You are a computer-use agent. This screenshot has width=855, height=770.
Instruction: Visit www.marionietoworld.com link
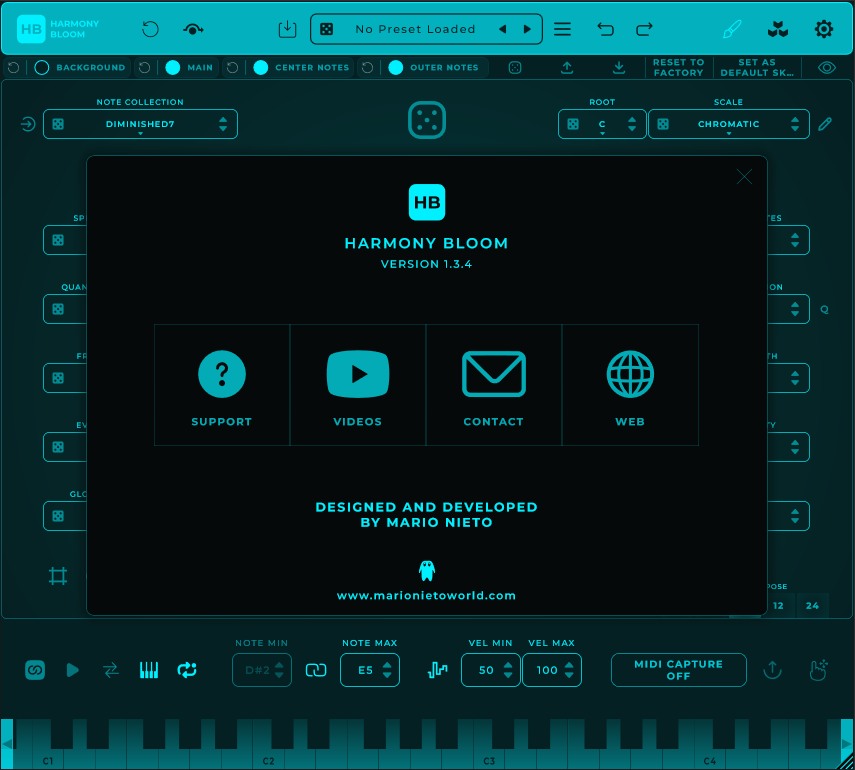pyautogui.click(x=426, y=595)
